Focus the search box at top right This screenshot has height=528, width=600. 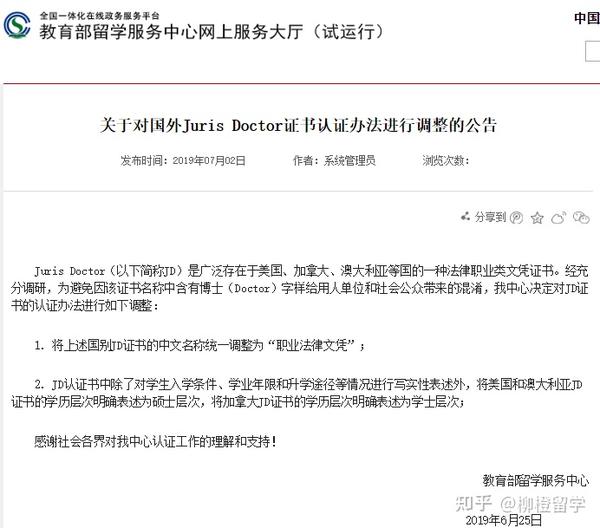[592, 51]
